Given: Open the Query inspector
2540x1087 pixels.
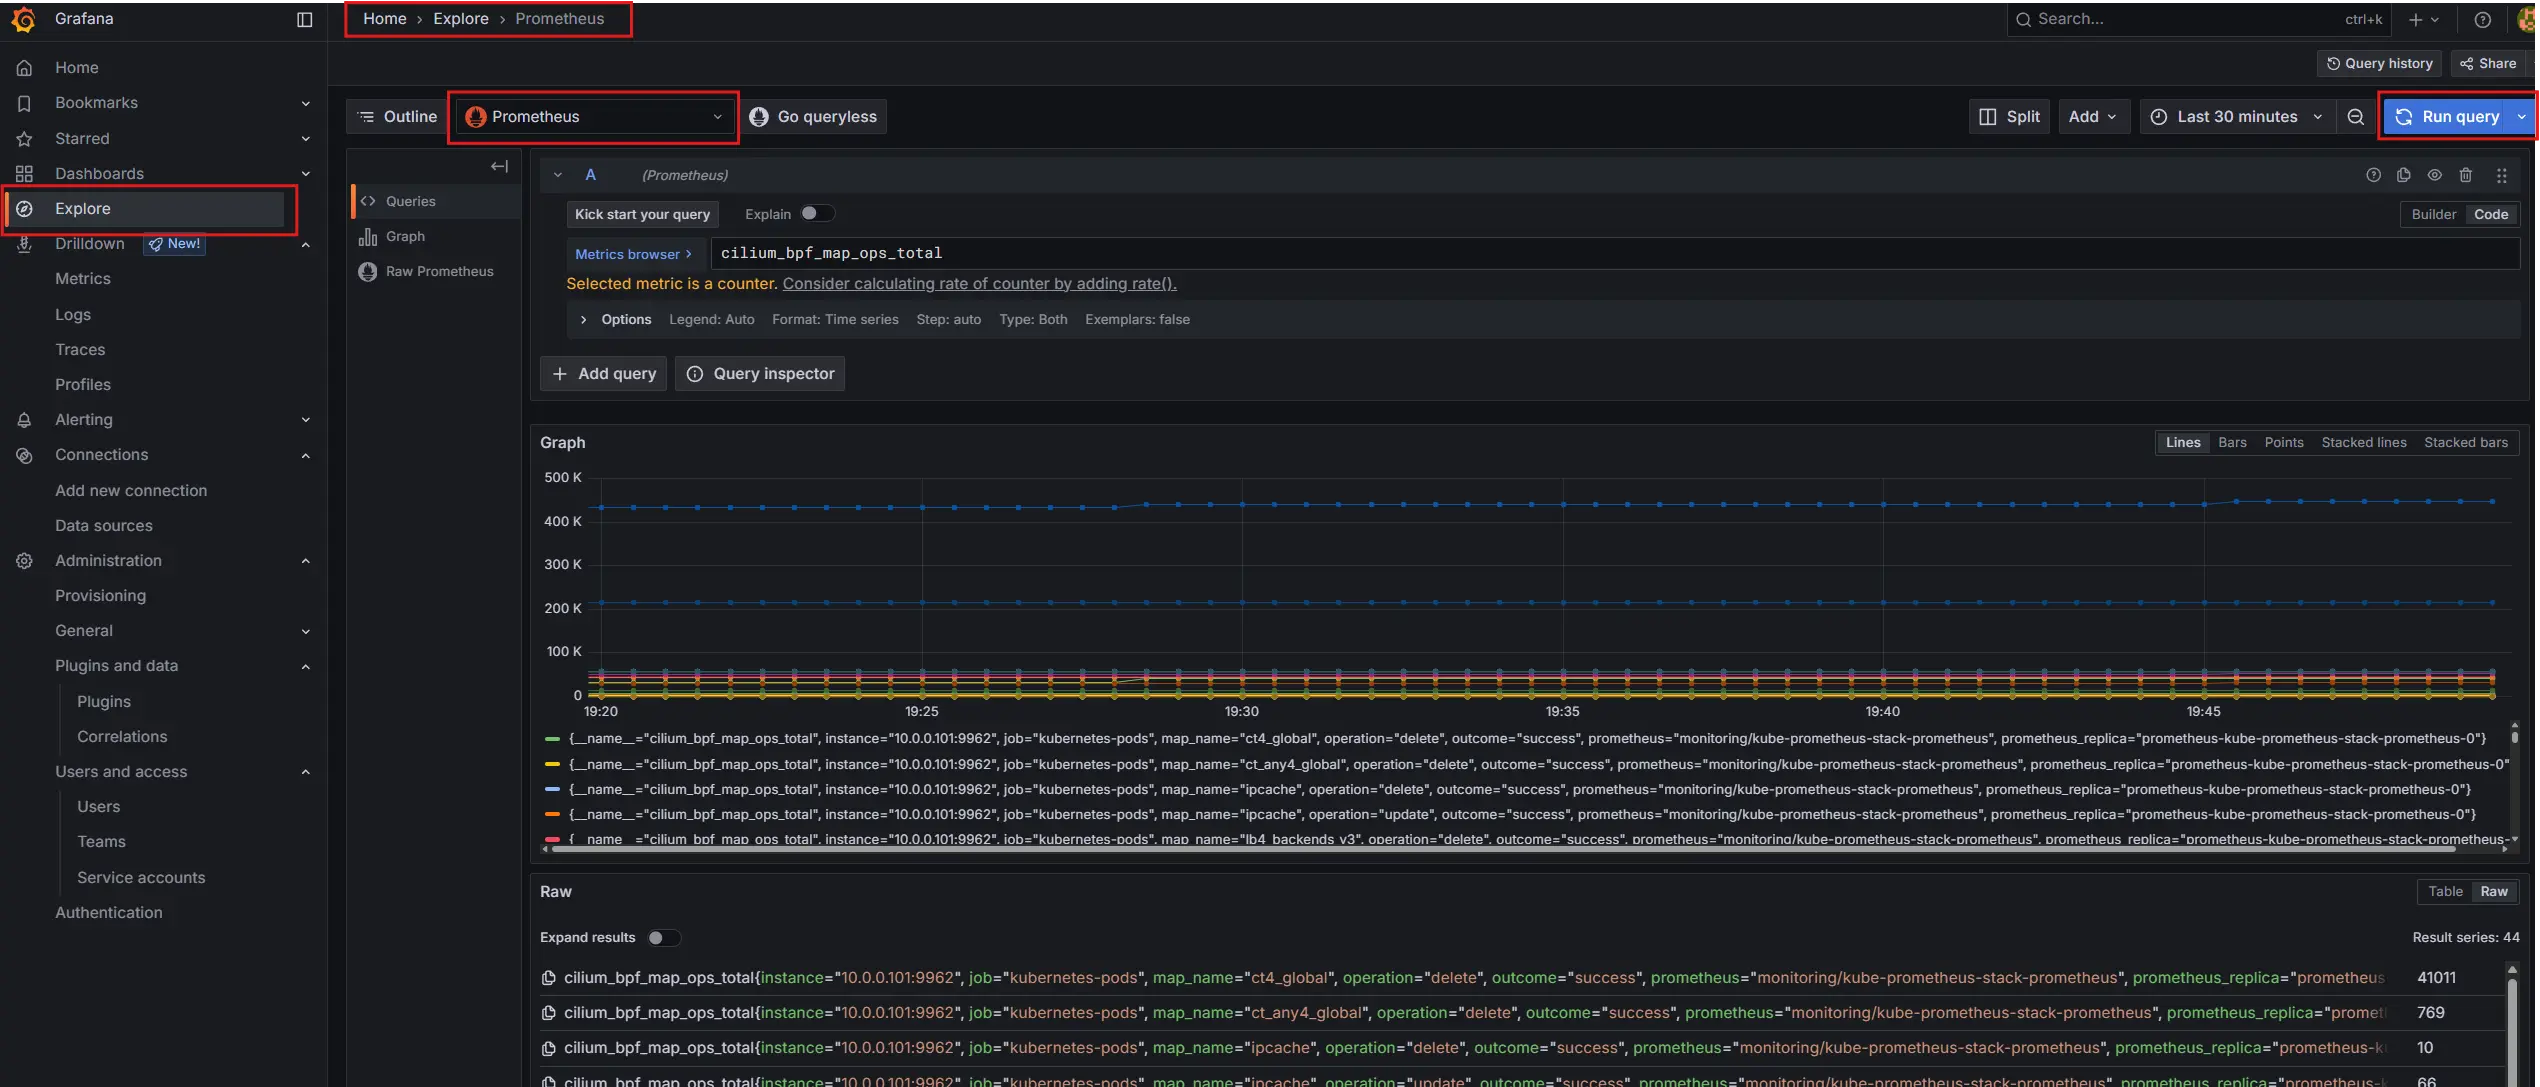Looking at the screenshot, I should [760, 374].
